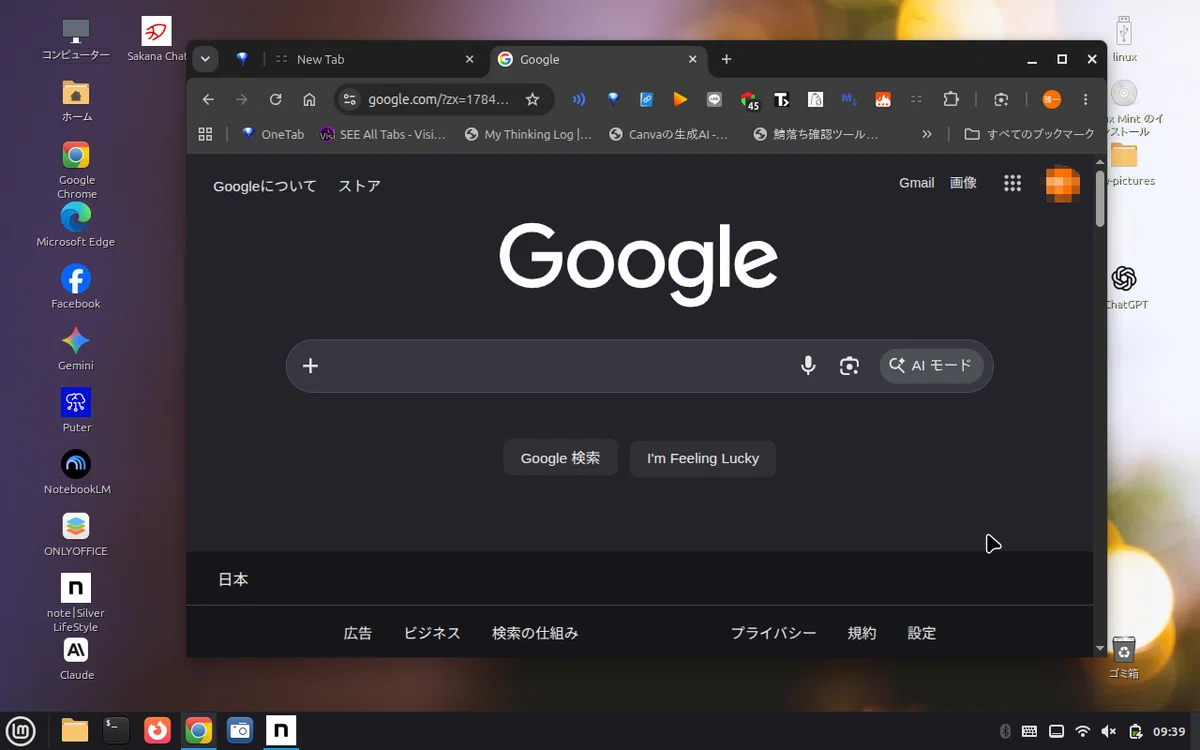This screenshot has width=1200, height=750.
Task: Click the Chrome screenshot lens toolbar icon
Action: pos(1001,99)
